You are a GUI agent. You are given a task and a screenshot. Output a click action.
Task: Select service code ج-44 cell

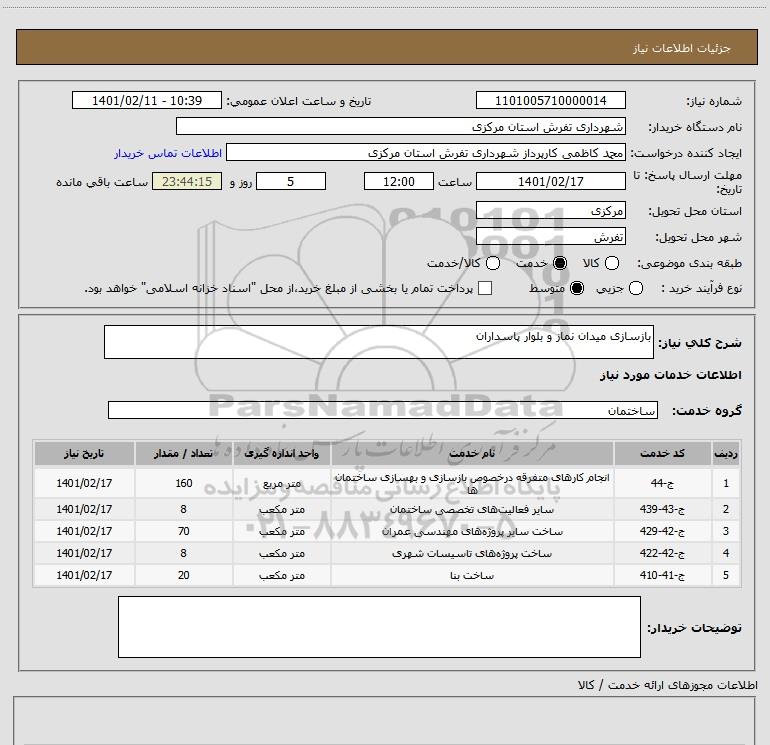point(662,483)
